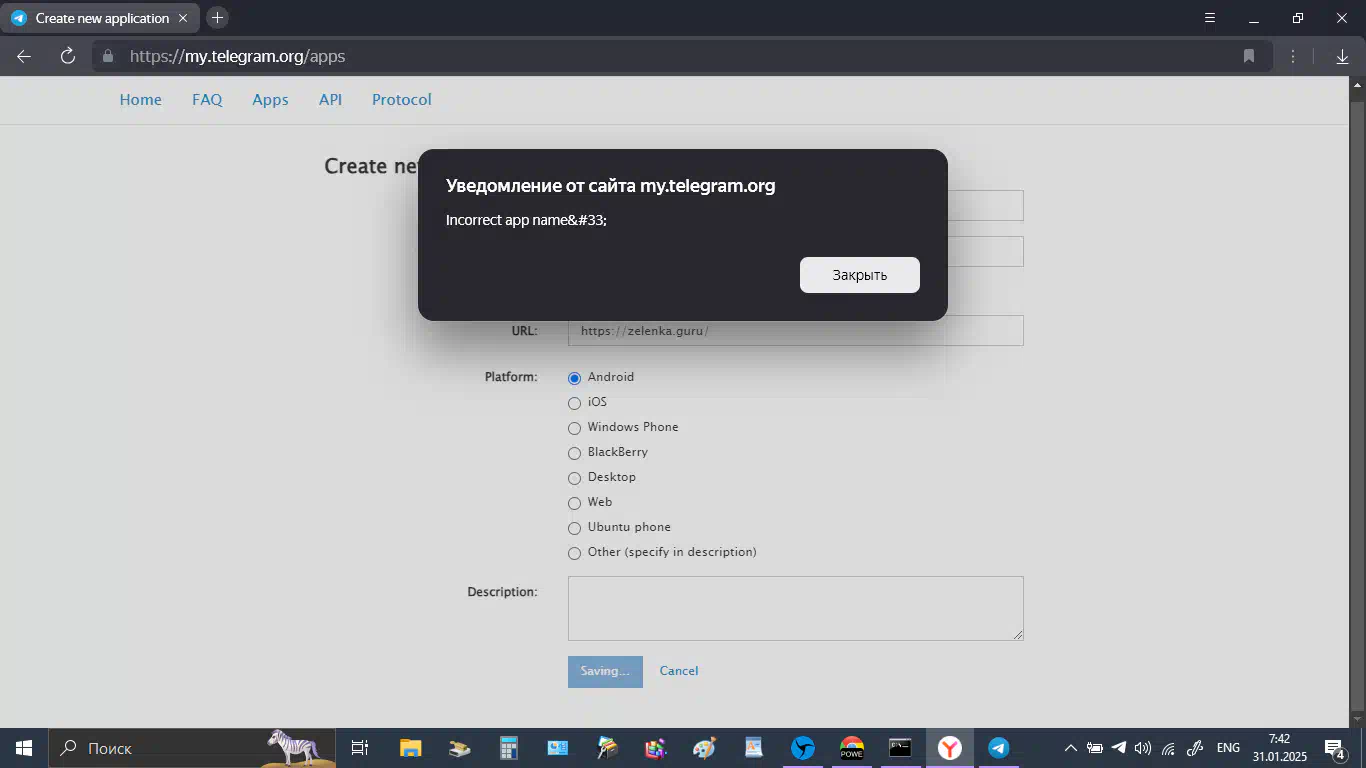Viewport: 1366px width, 768px height.
Task: Open the Wi-Fi network tray icon
Action: 1168,748
